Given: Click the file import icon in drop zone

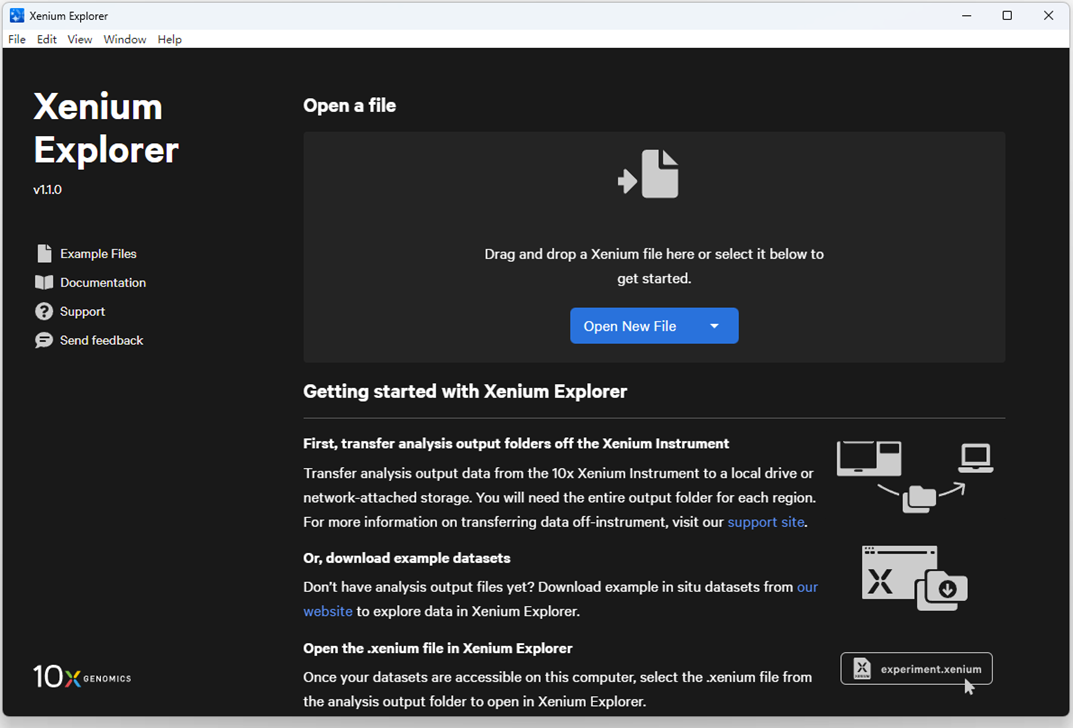Looking at the screenshot, I should [649, 174].
